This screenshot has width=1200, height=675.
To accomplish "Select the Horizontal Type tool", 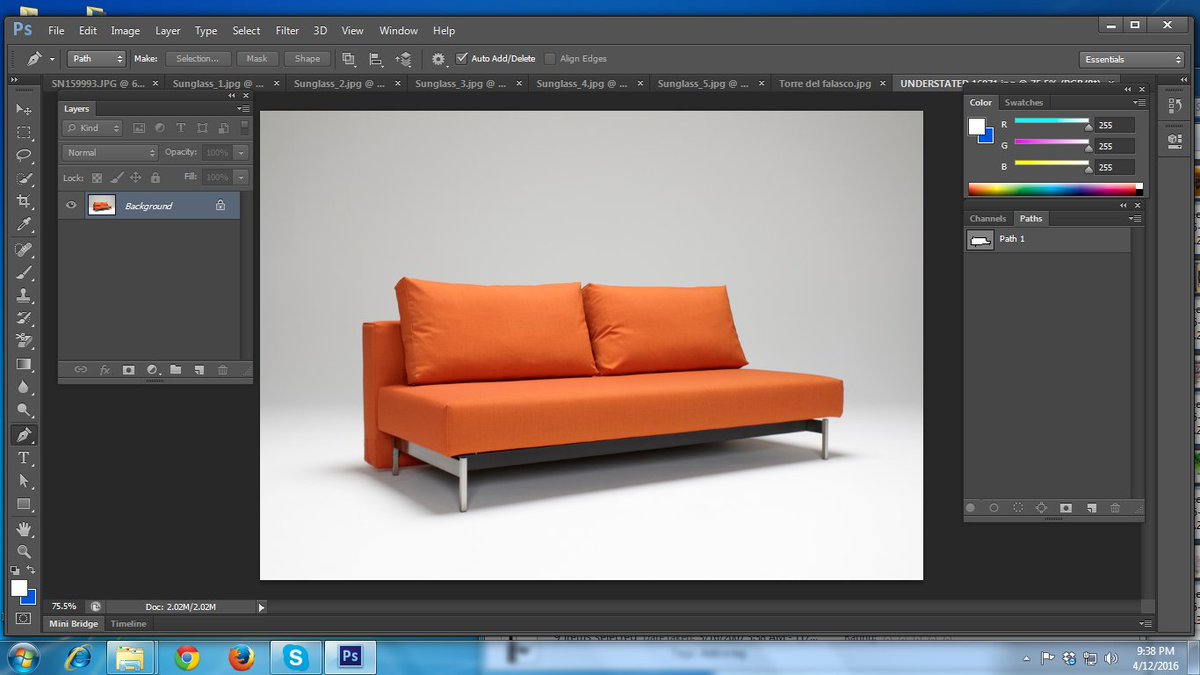I will point(24,458).
